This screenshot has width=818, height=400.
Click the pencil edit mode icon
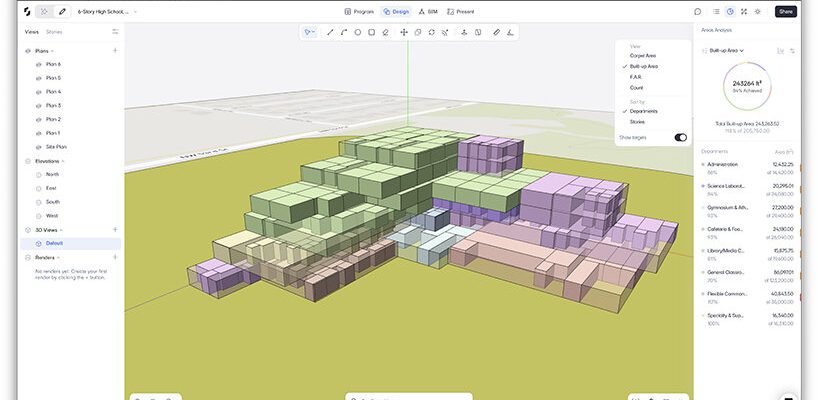coord(62,11)
